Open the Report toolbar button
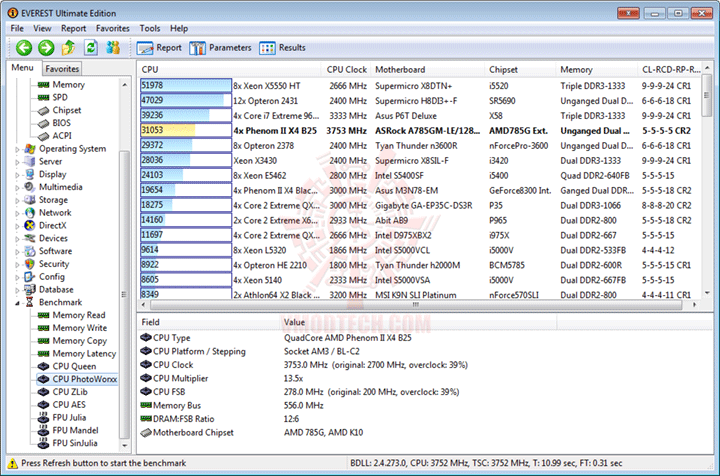The height and width of the screenshot is (476, 720). (159, 48)
